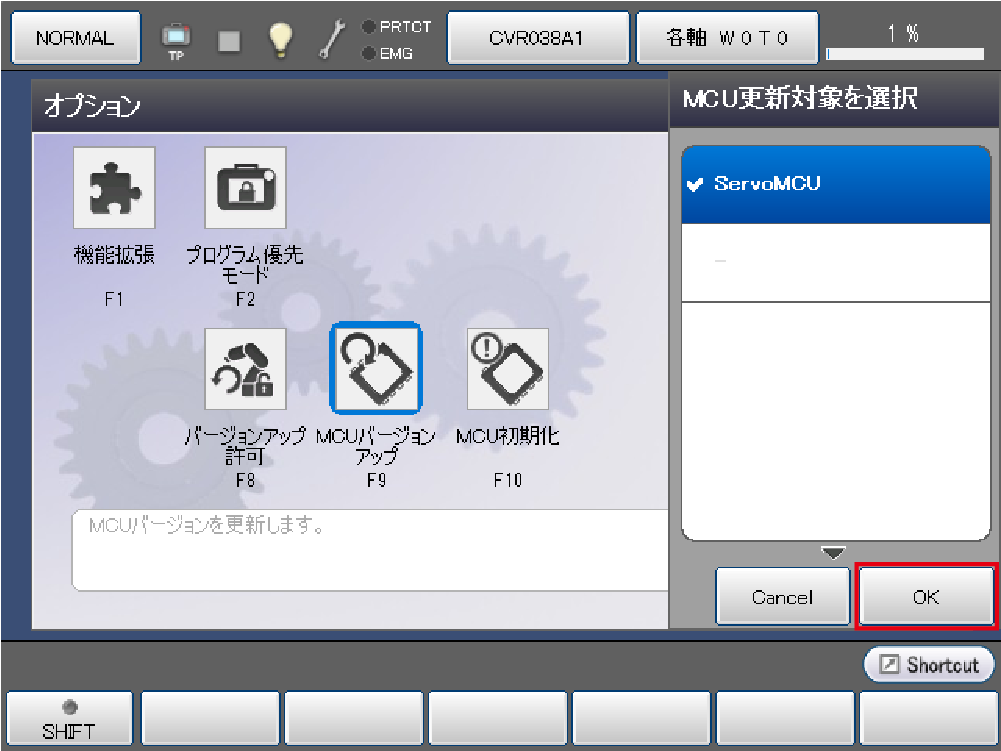The height and width of the screenshot is (751, 1001).
Task: Expand list with the down arrow
Action: pyautogui.click(x=833, y=553)
